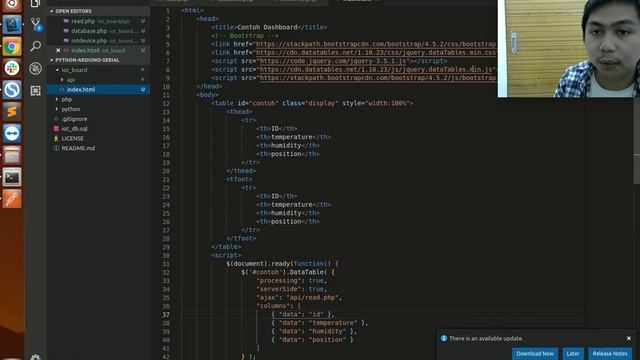Open Release Notes from notification
This screenshot has height=360, width=640.
(x=610, y=353)
